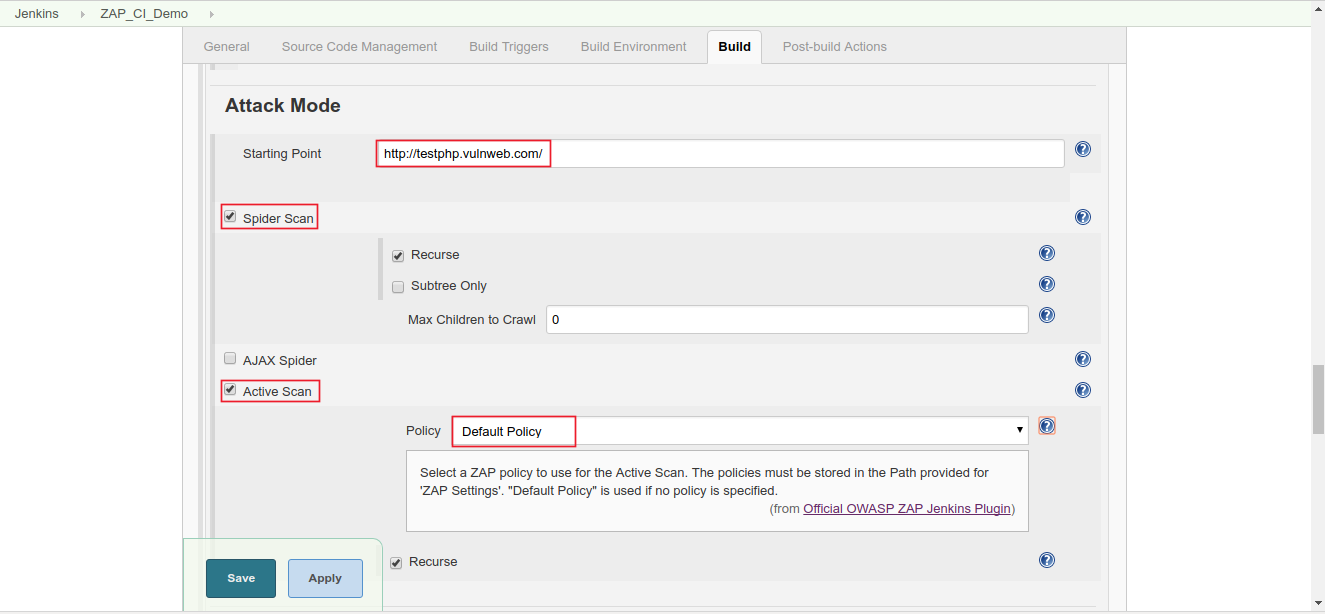Open the Official OWASP ZAP Jenkins Plugin link

(906, 508)
